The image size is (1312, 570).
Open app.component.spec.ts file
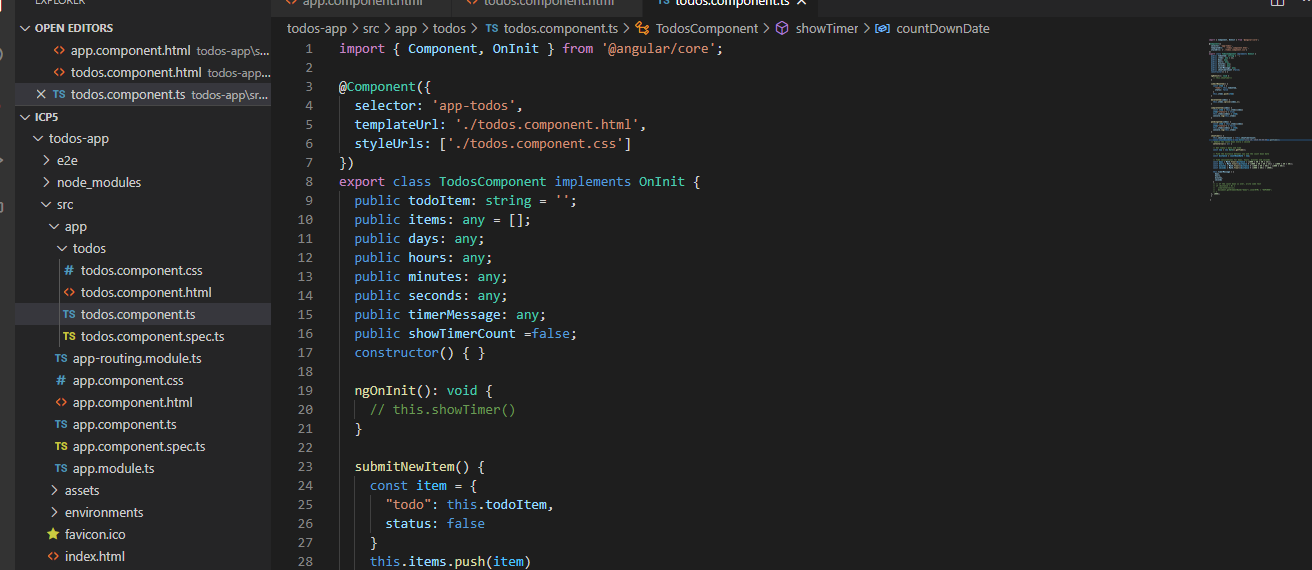pos(139,446)
